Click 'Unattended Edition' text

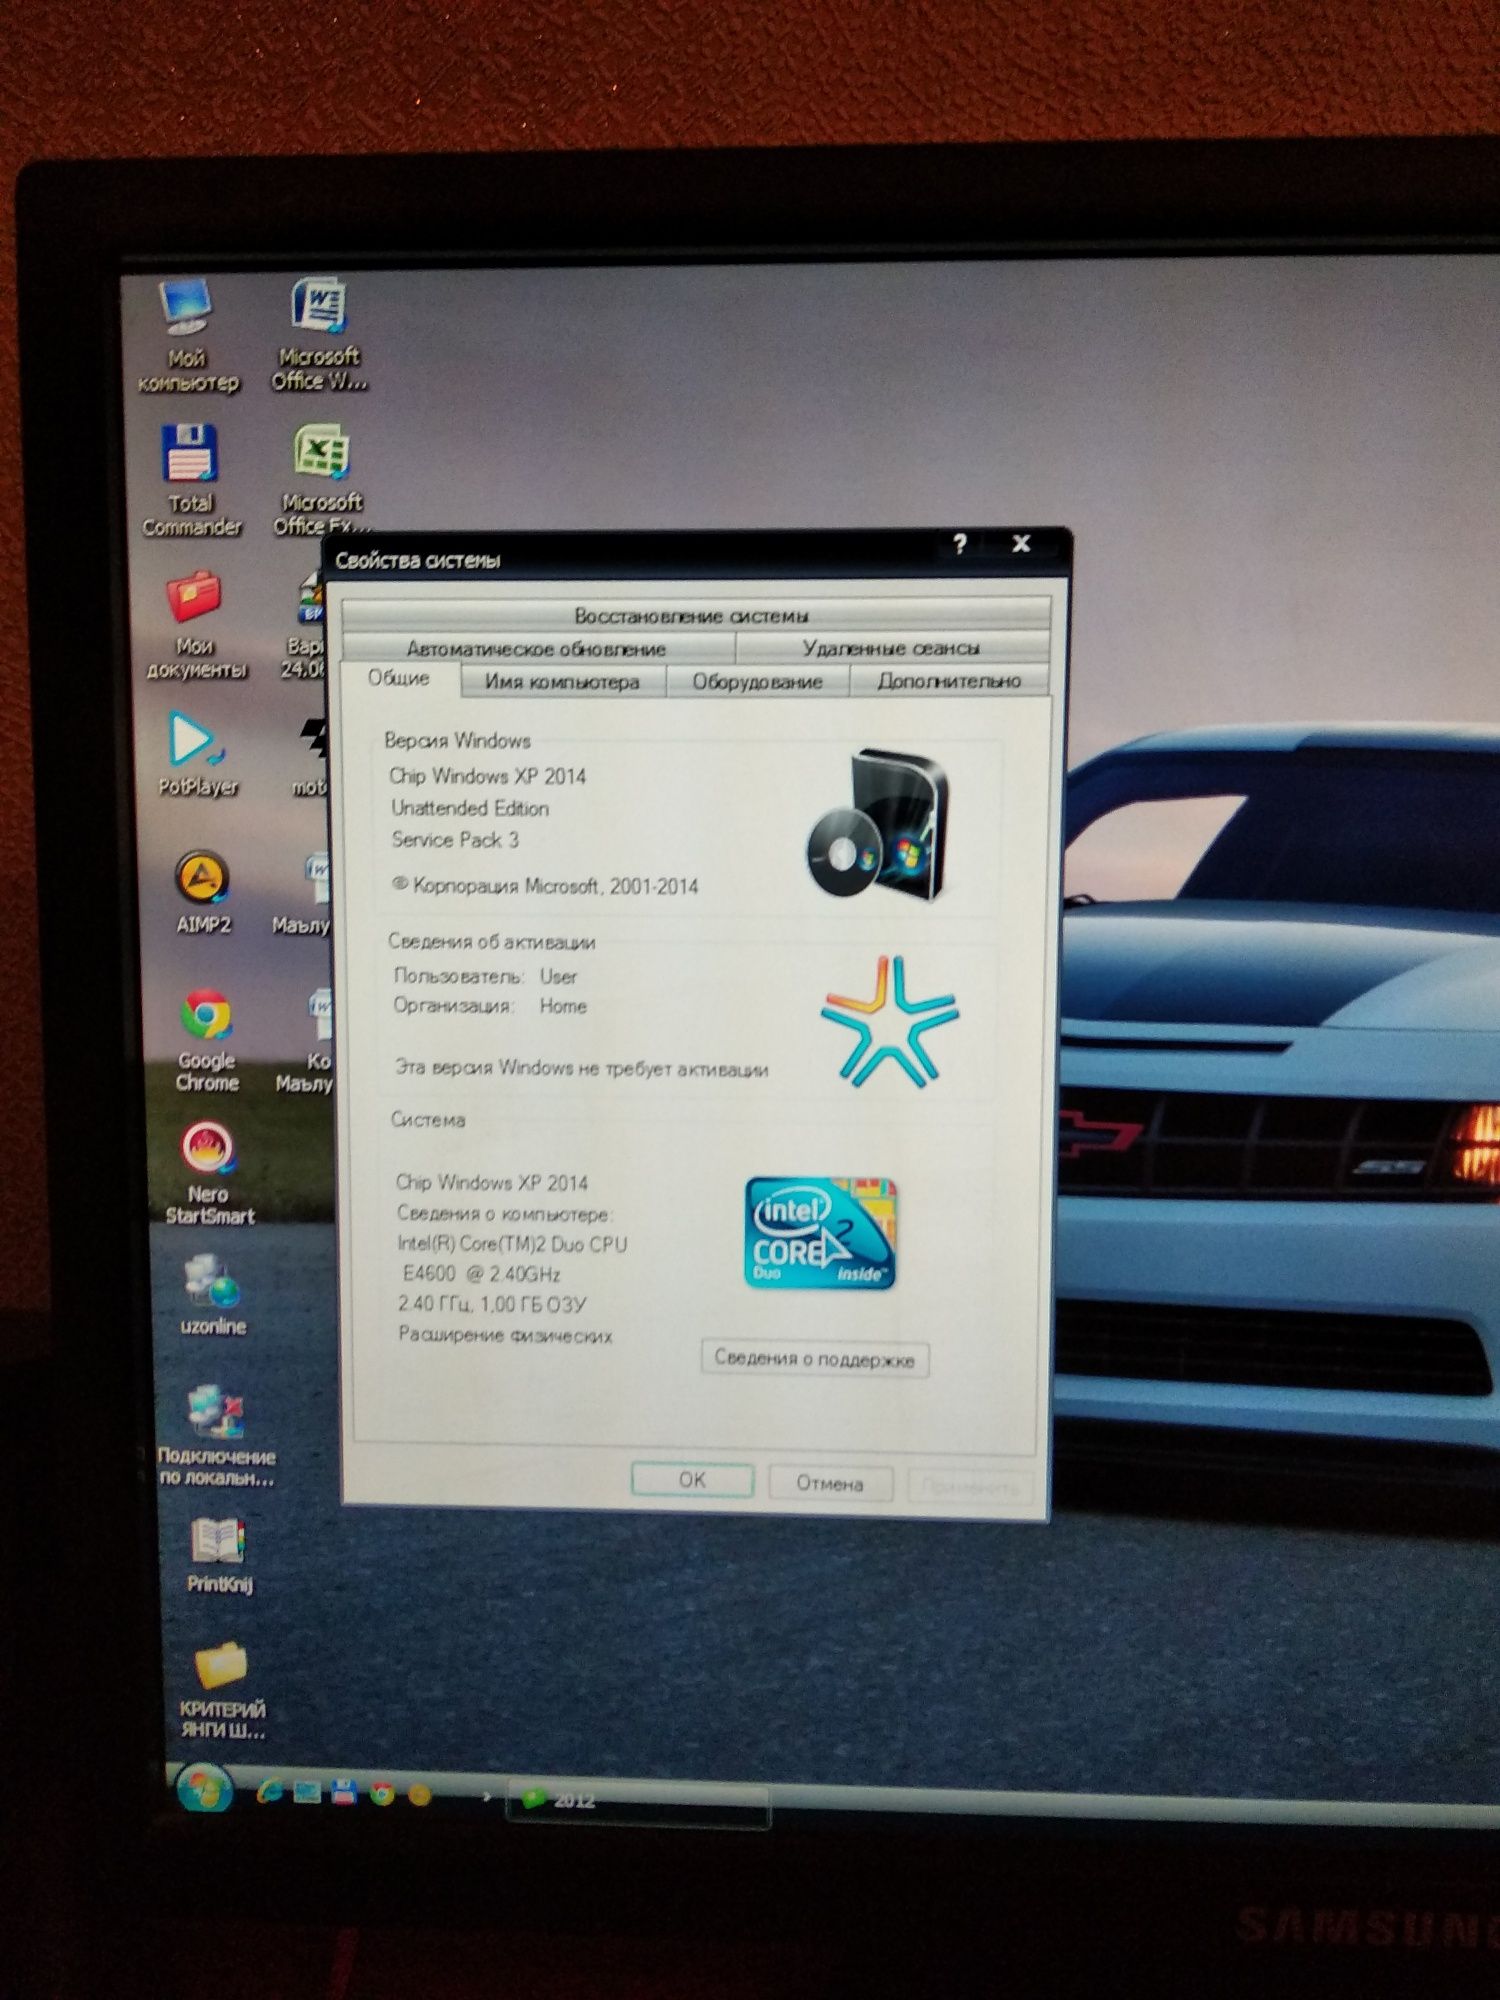coord(470,808)
